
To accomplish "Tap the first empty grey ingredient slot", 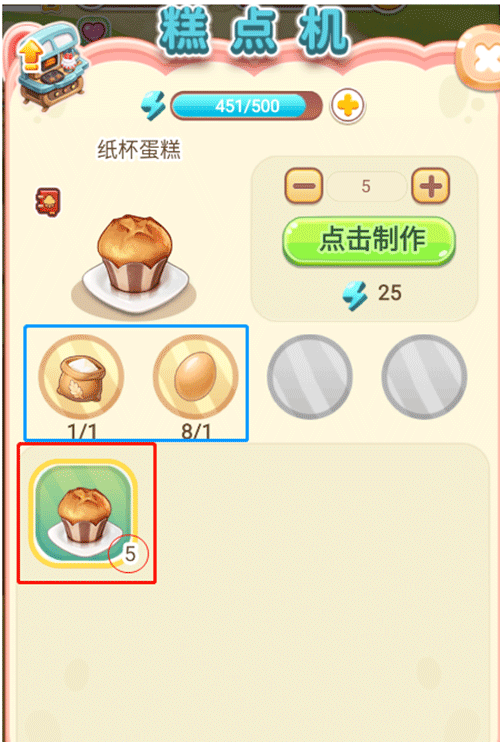I will point(310,377).
